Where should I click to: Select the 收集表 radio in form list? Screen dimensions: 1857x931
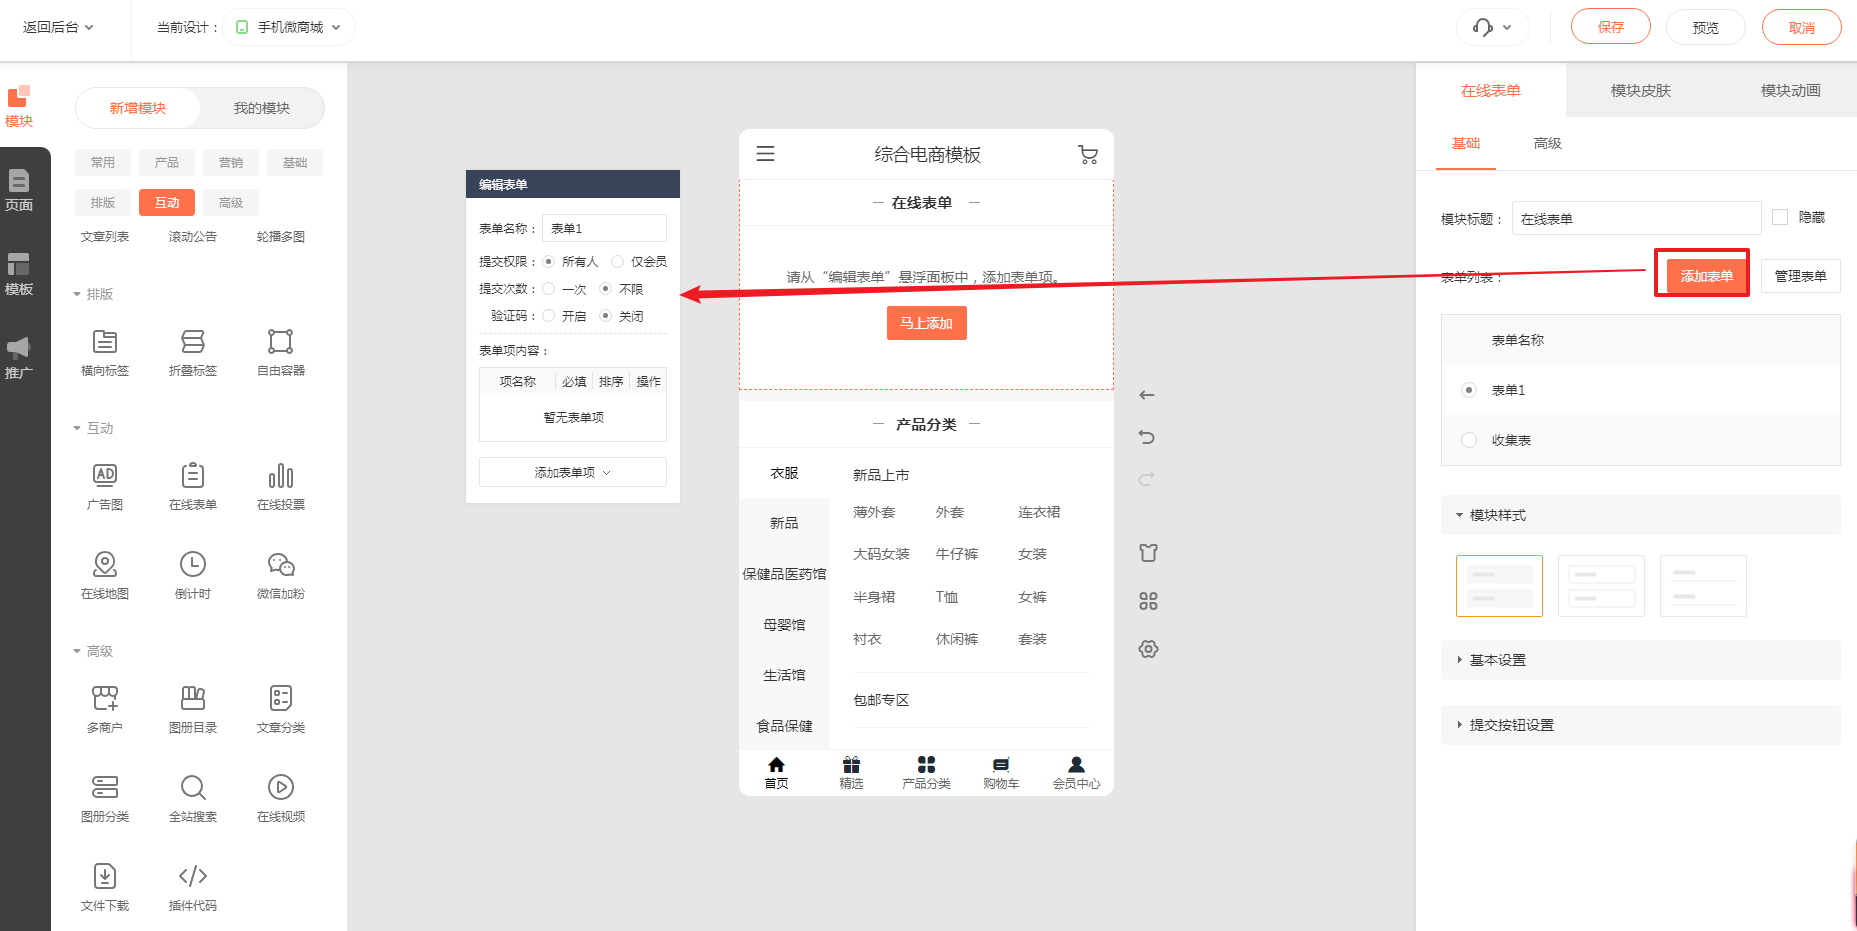1469,440
